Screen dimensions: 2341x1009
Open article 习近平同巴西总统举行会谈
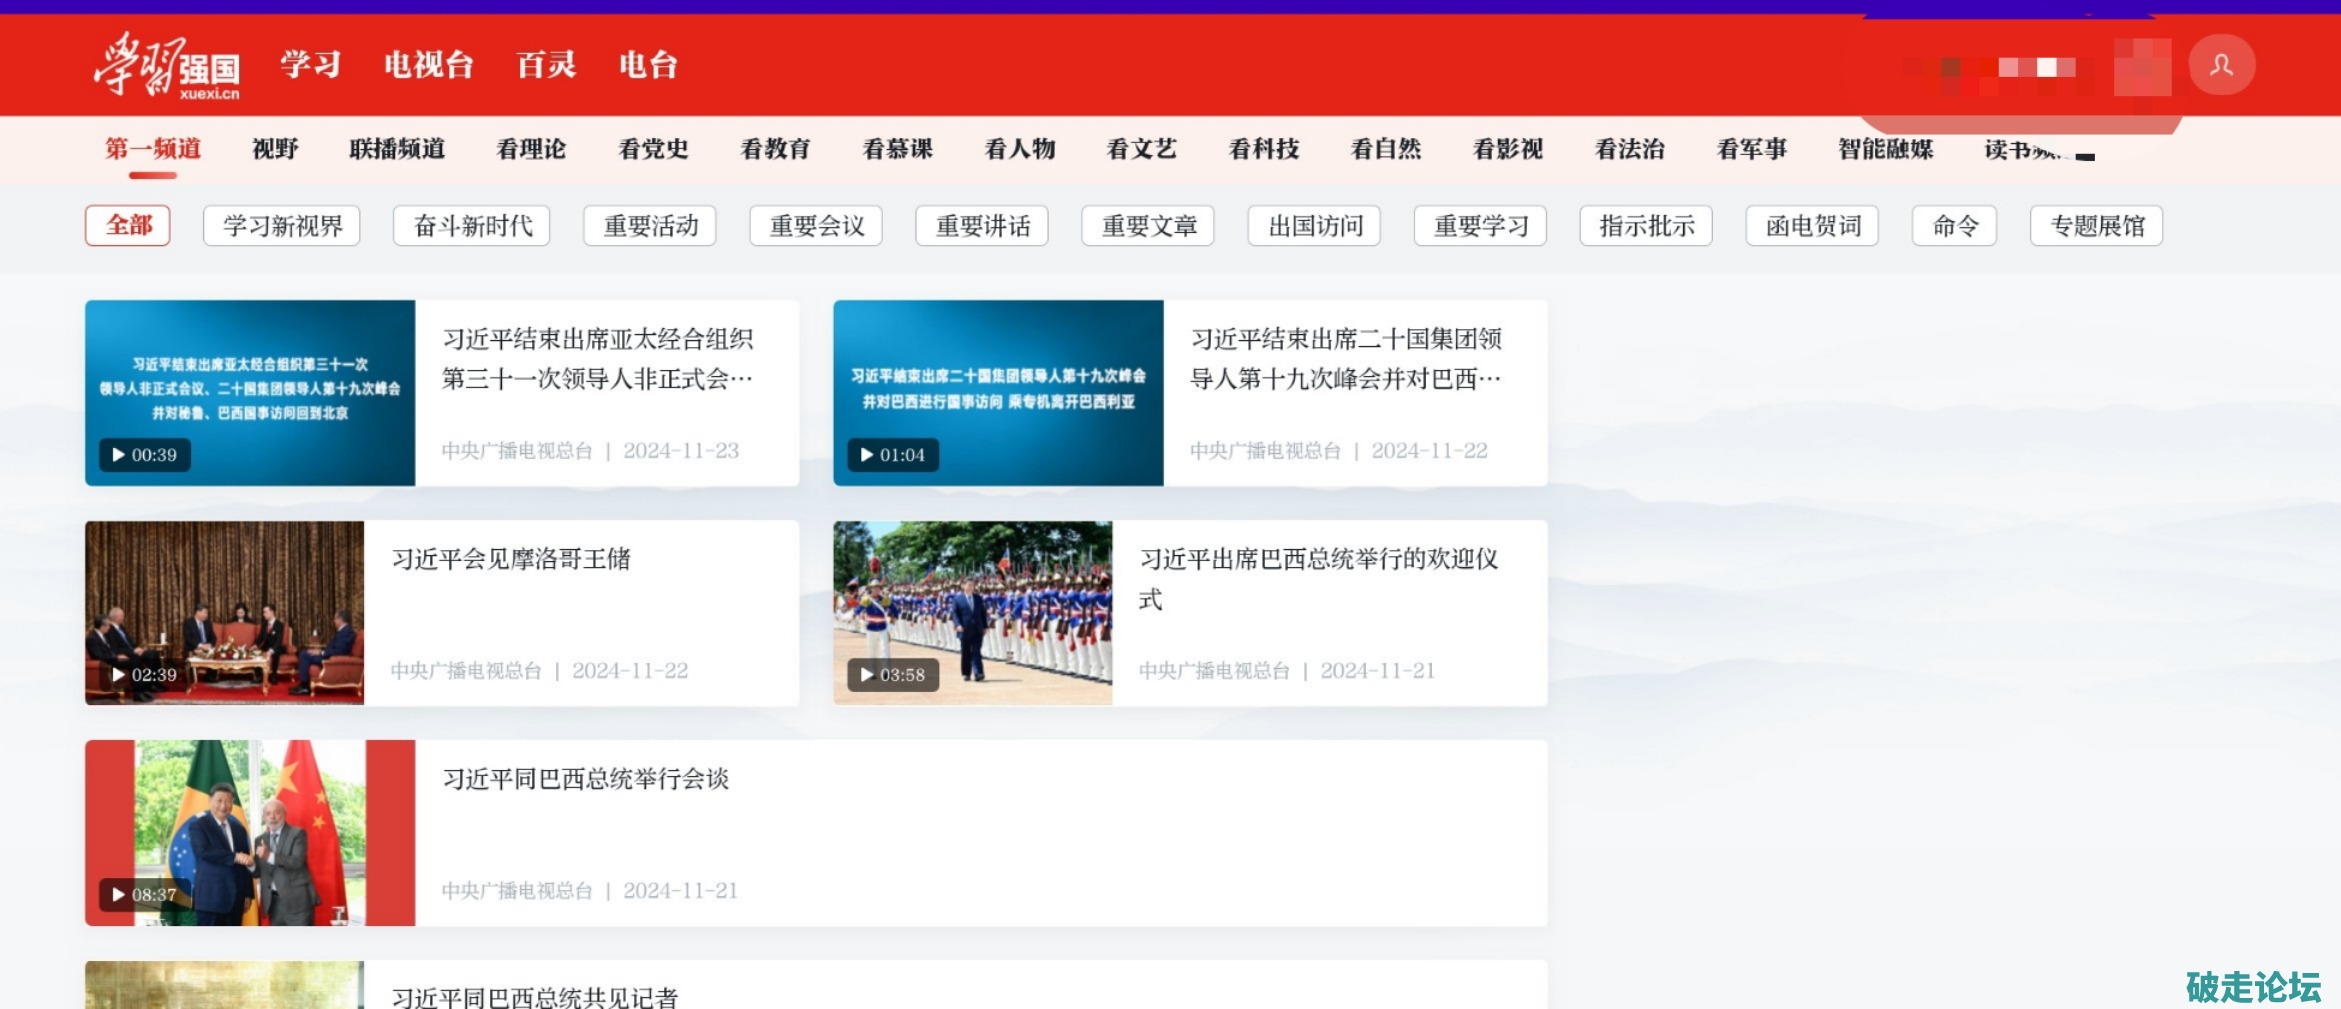point(585,779)
